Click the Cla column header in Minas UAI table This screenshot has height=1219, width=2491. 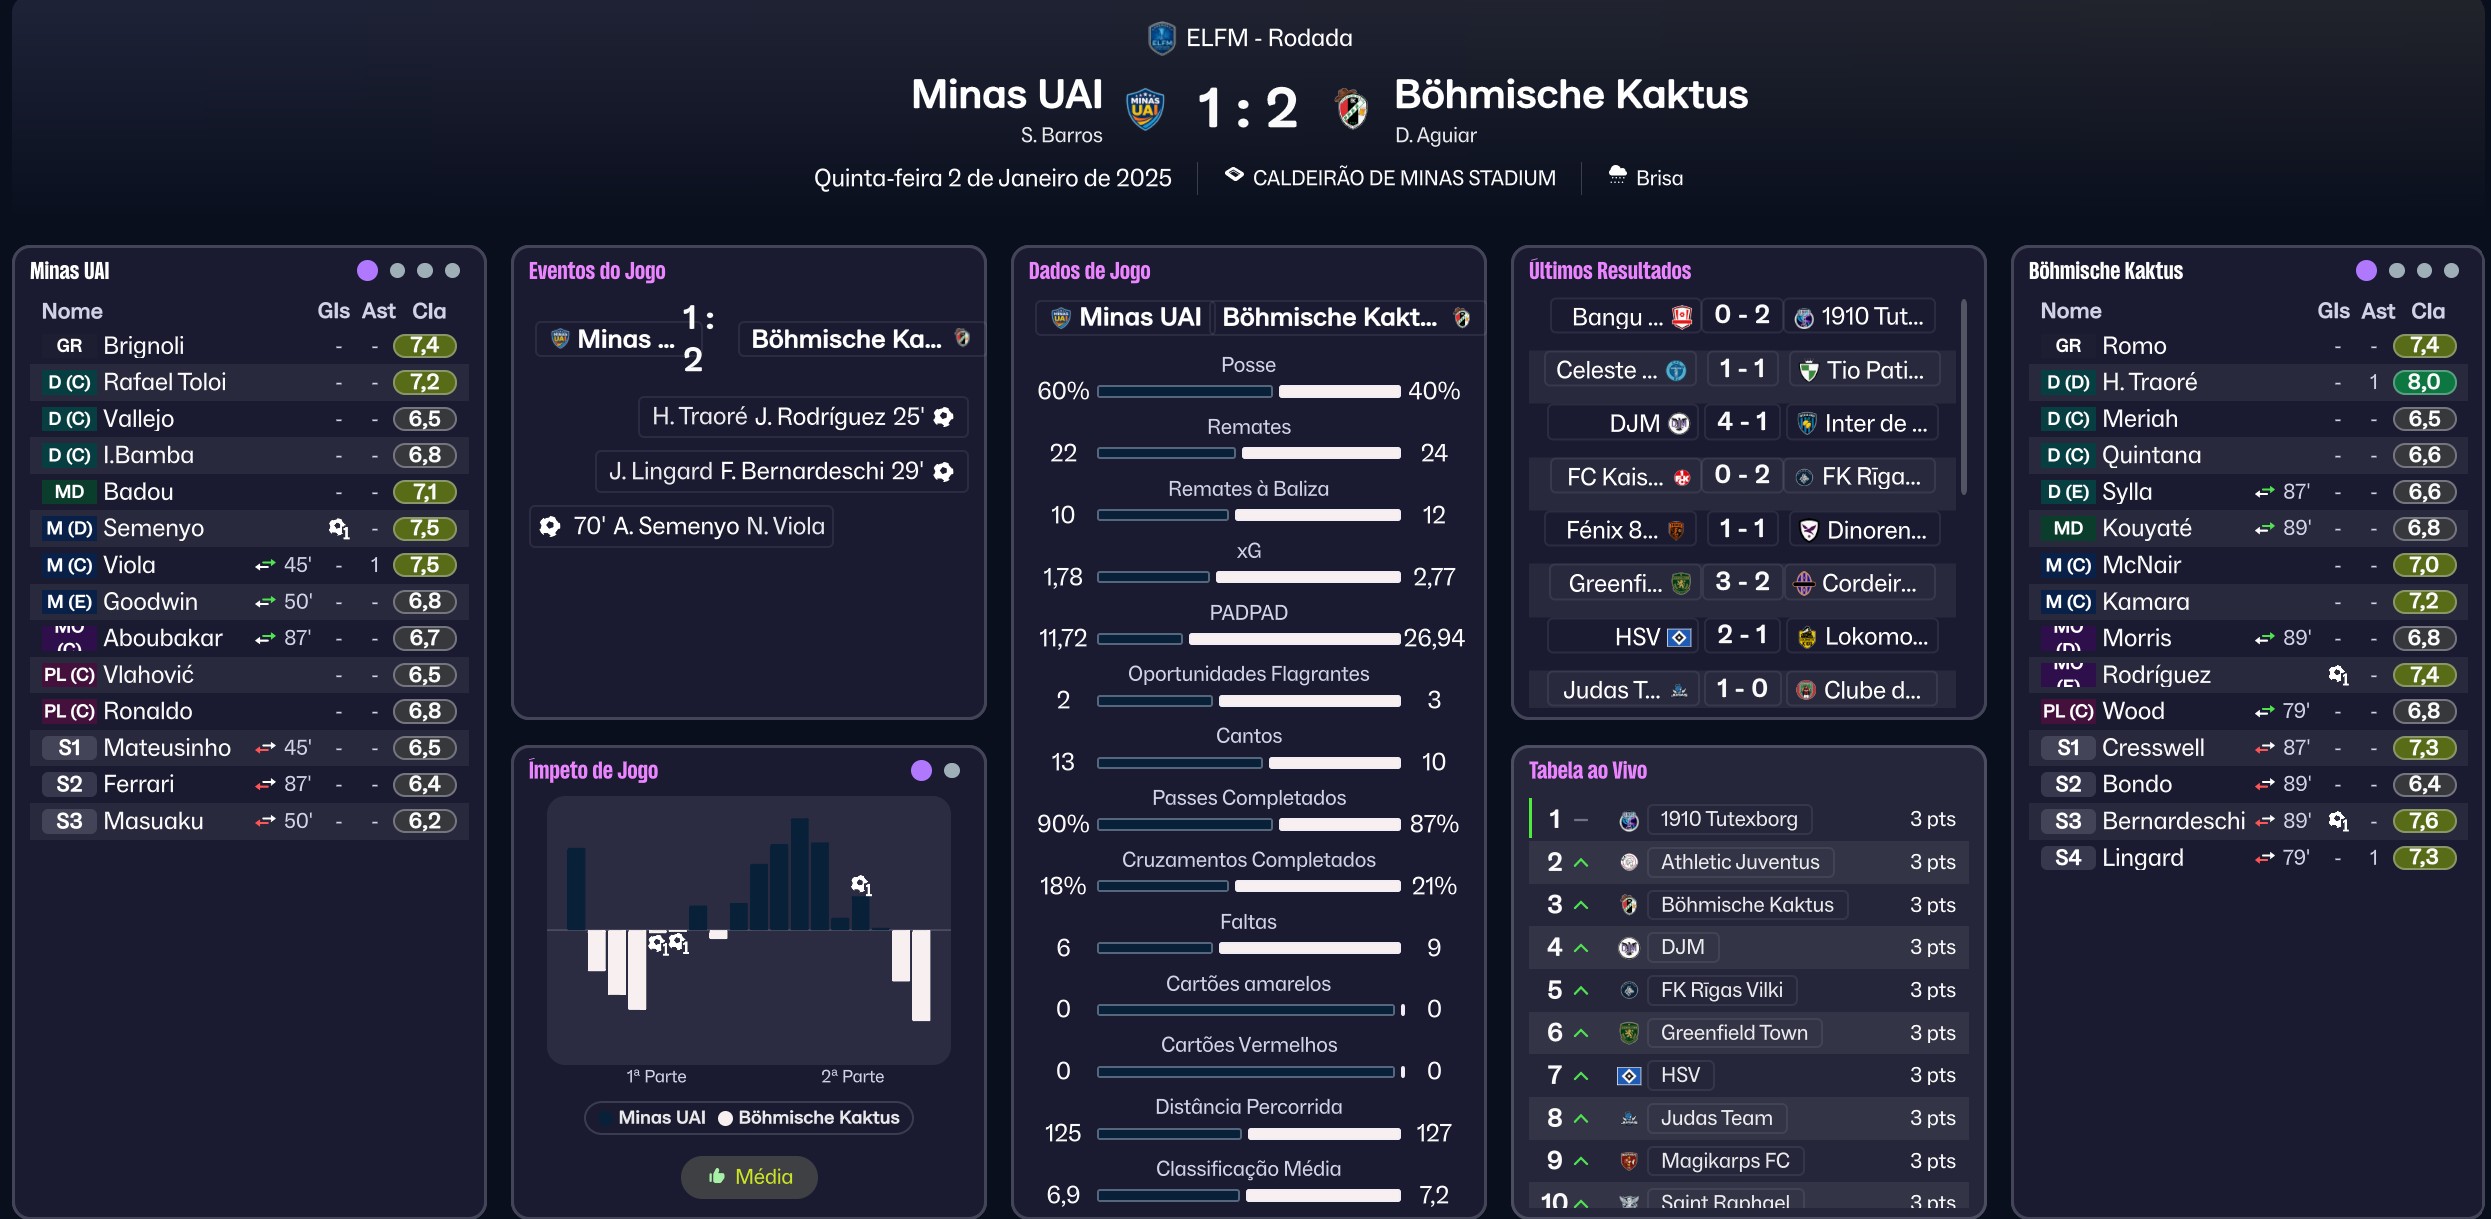pyautogui.click(x=429, y=311)
